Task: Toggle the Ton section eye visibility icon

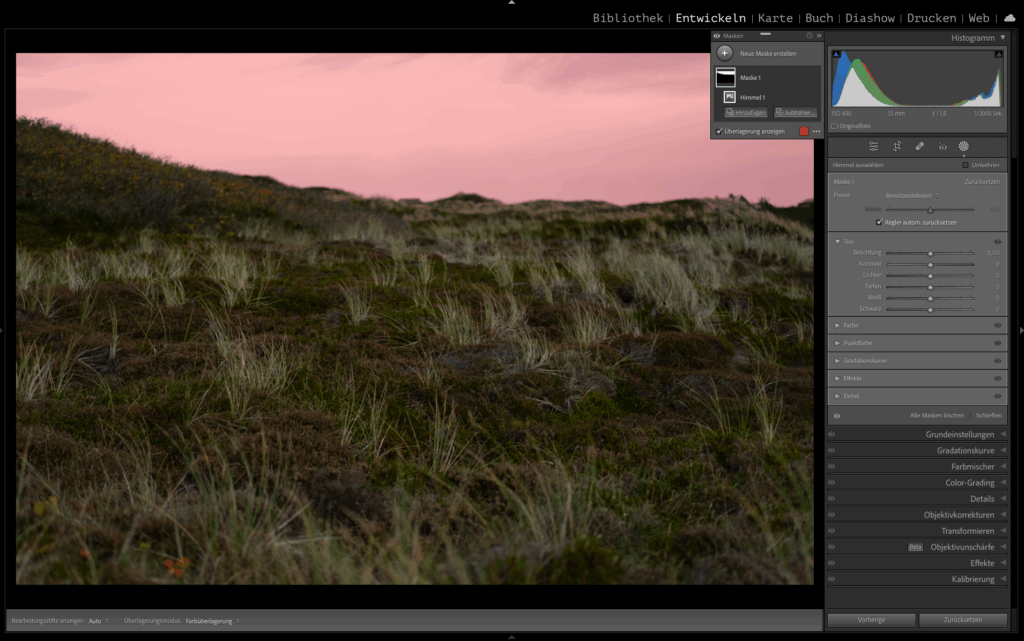Action: tap(997, 241)
